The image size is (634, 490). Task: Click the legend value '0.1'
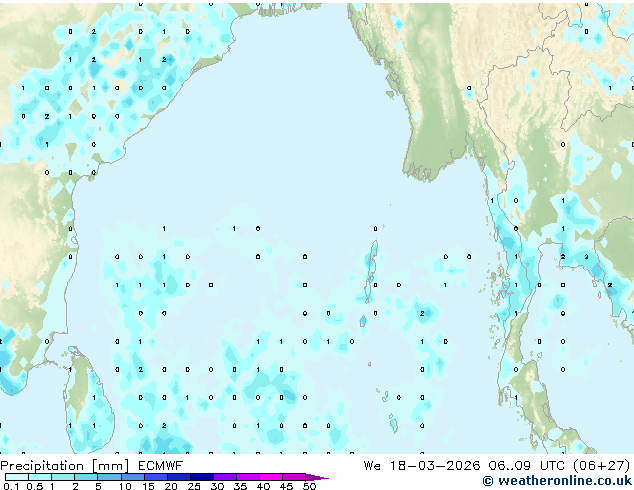(x=11, y=486)
